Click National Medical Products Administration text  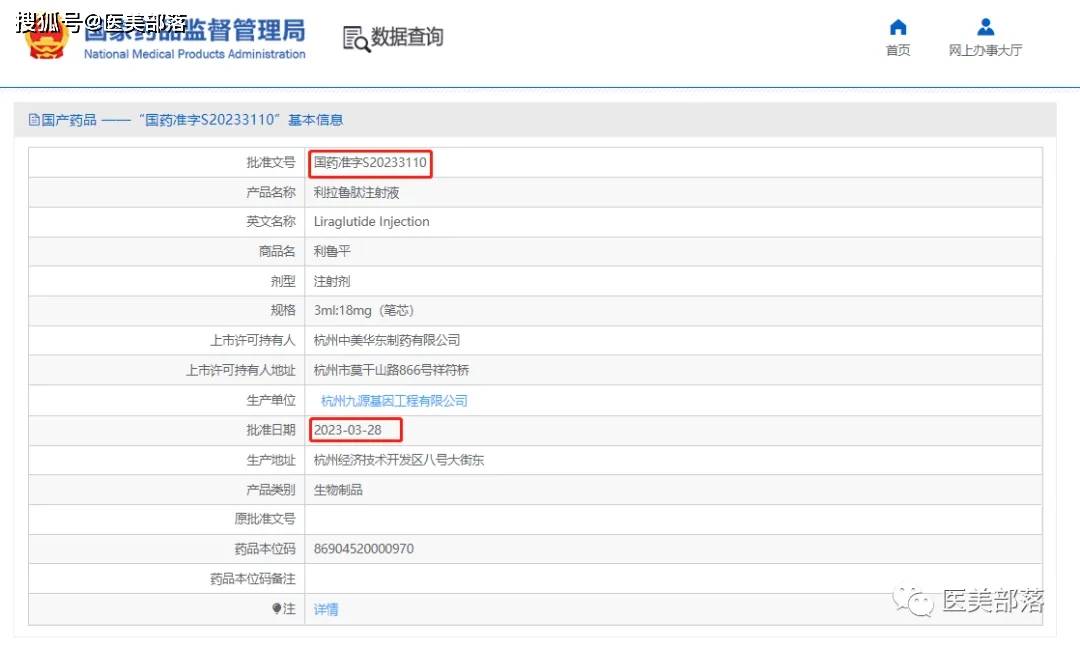(194, 54)
